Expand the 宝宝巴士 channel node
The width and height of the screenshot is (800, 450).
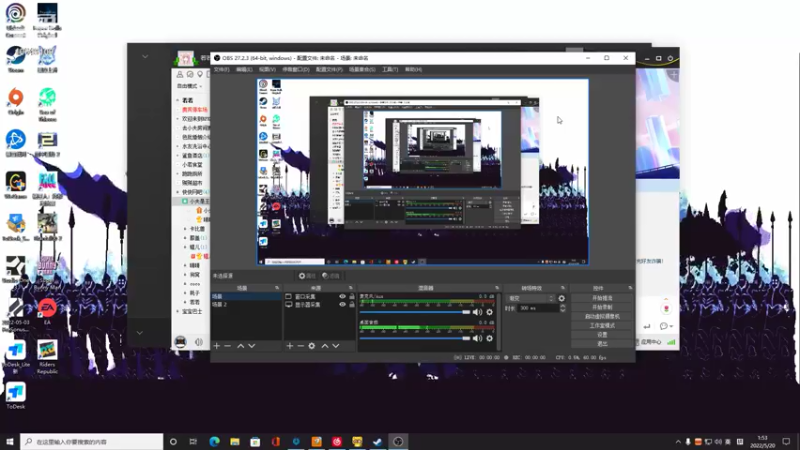(178, 311)
